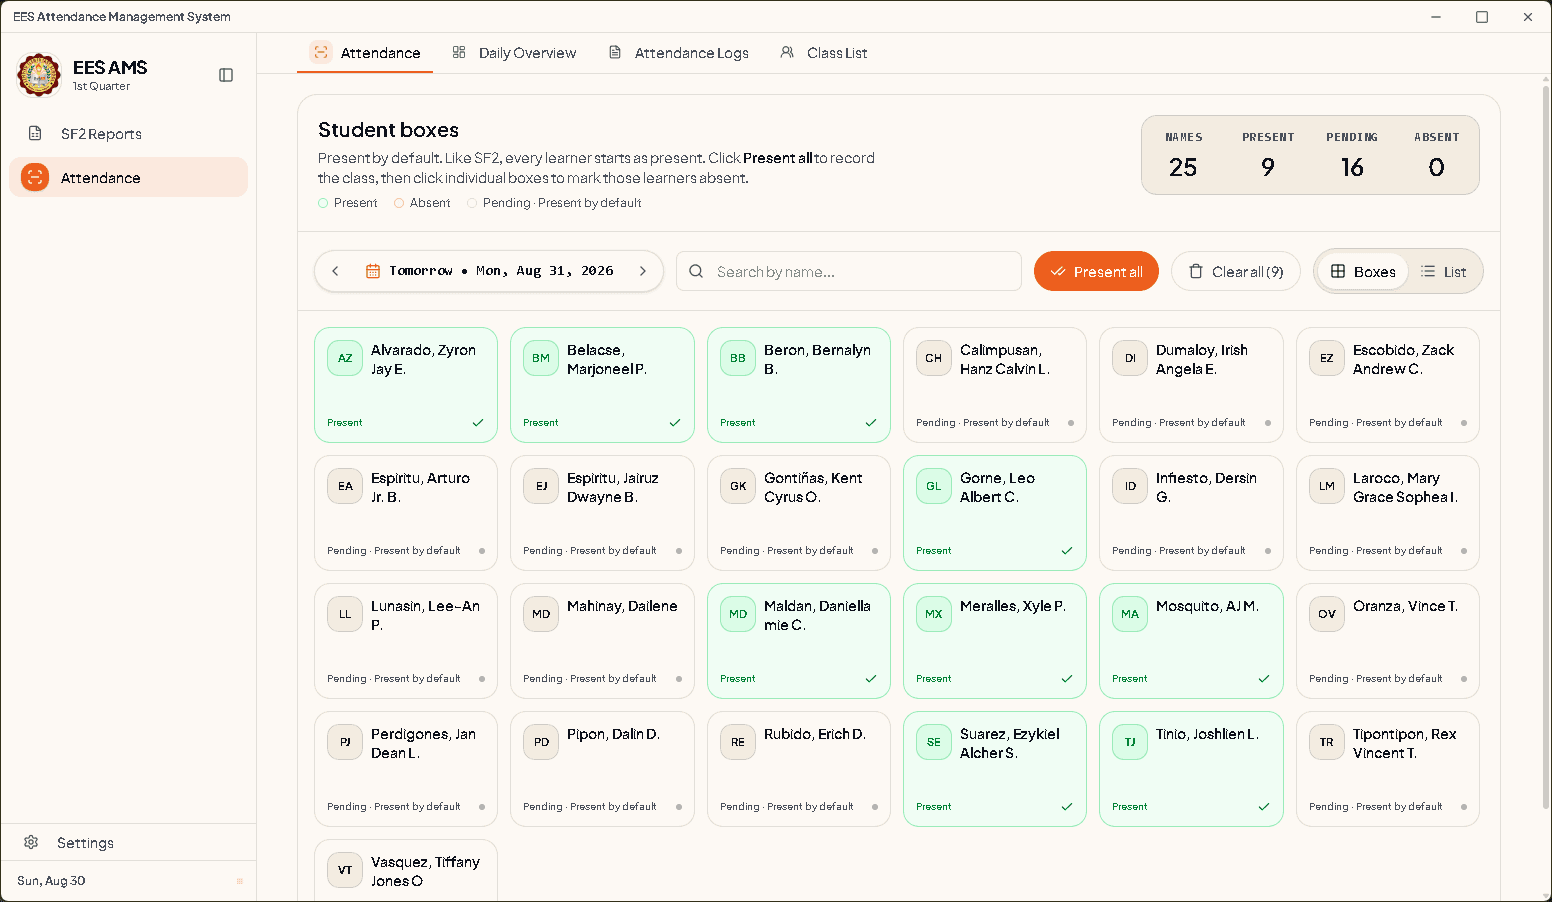
Task: Click the RE avatar for Rubido, Erich D.
Action: click(x=738, y=742)
